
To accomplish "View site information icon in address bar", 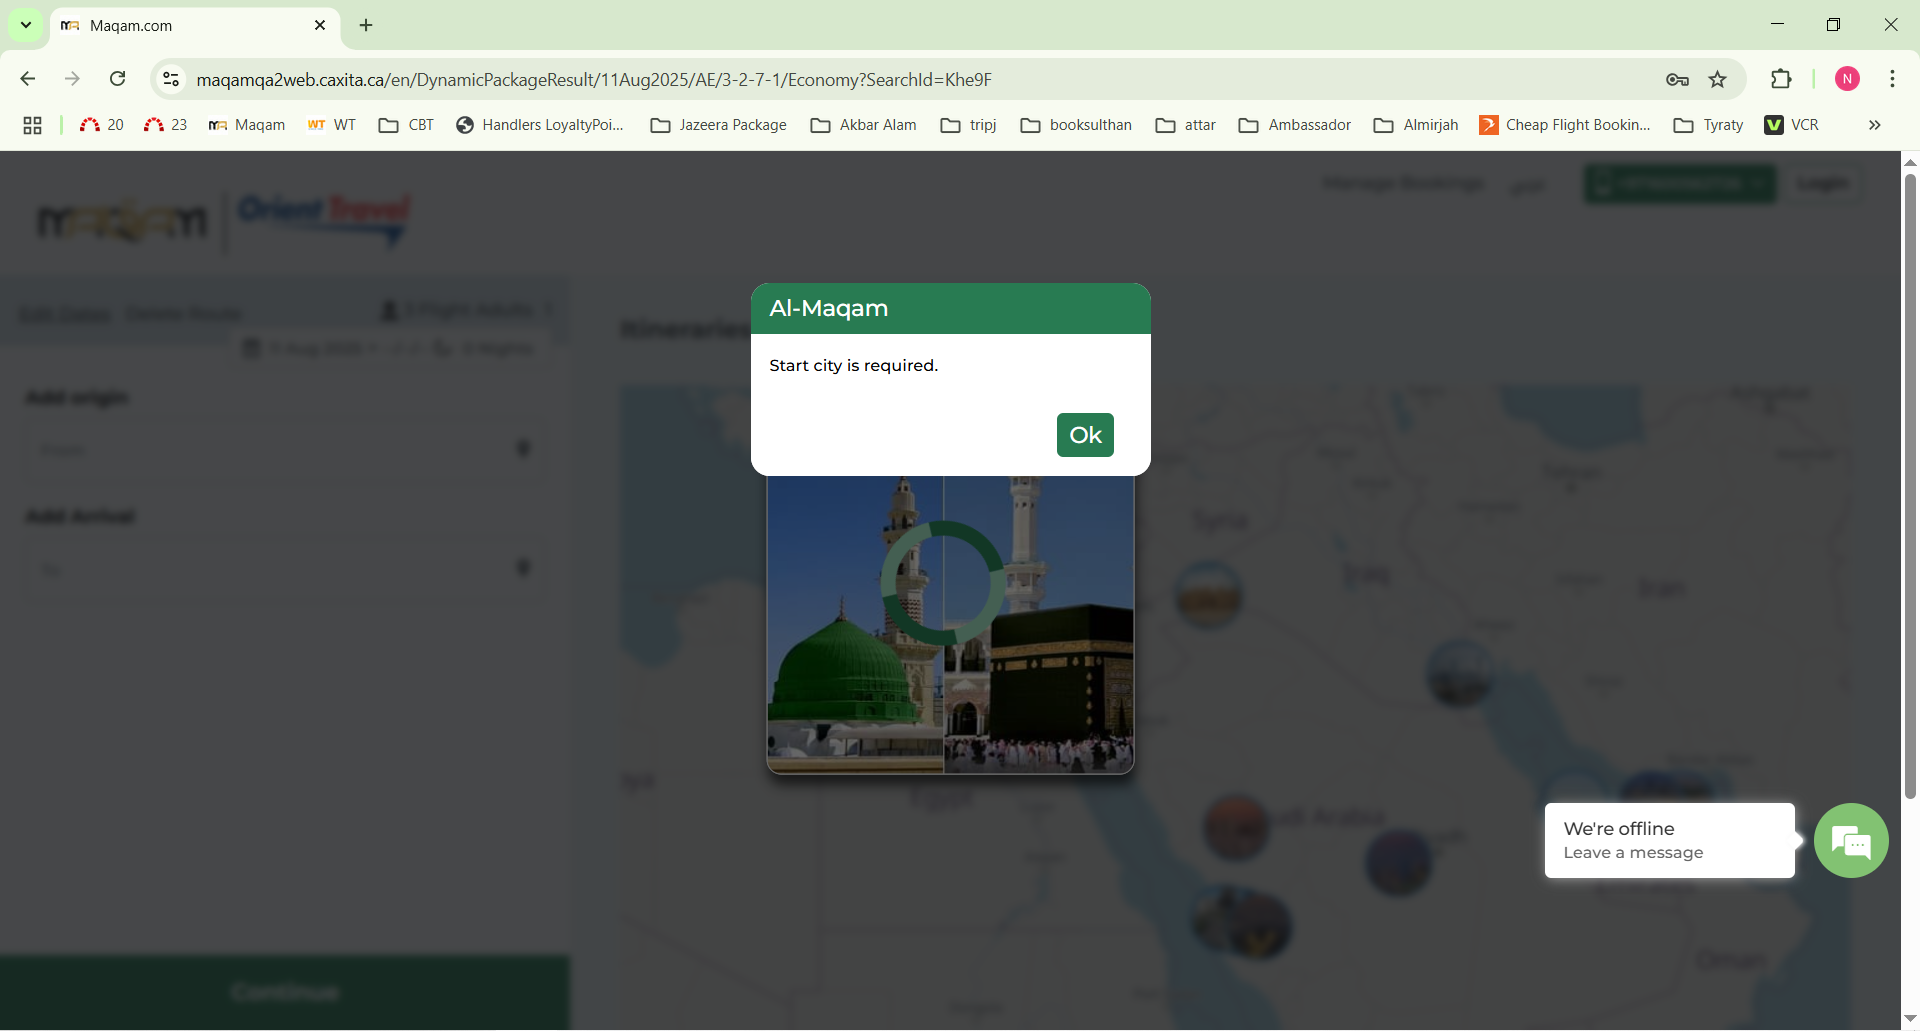I will pos(171,79).
